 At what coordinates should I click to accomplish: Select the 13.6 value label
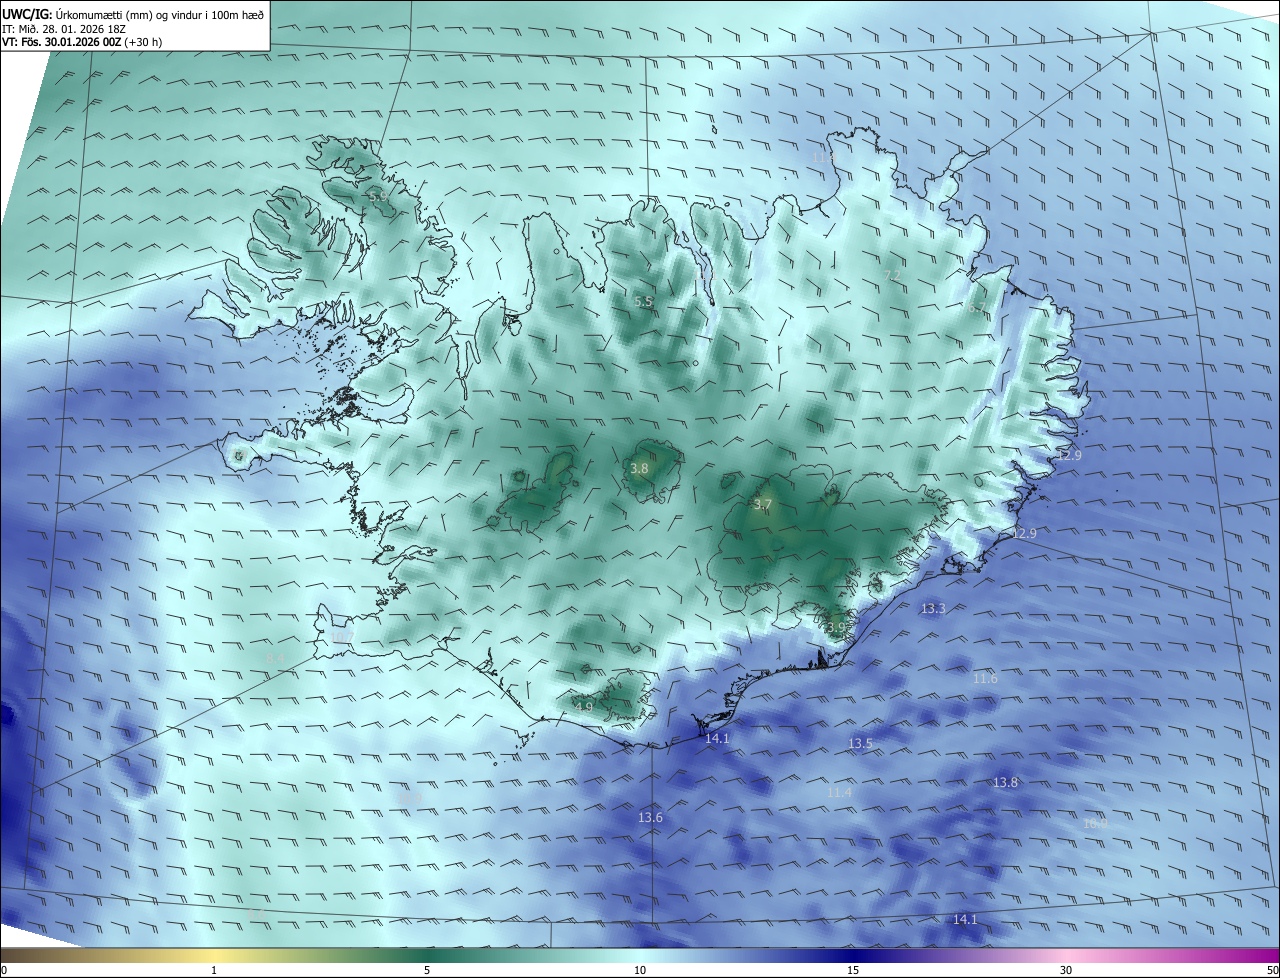pyautogui.click(x=650, y=817)
